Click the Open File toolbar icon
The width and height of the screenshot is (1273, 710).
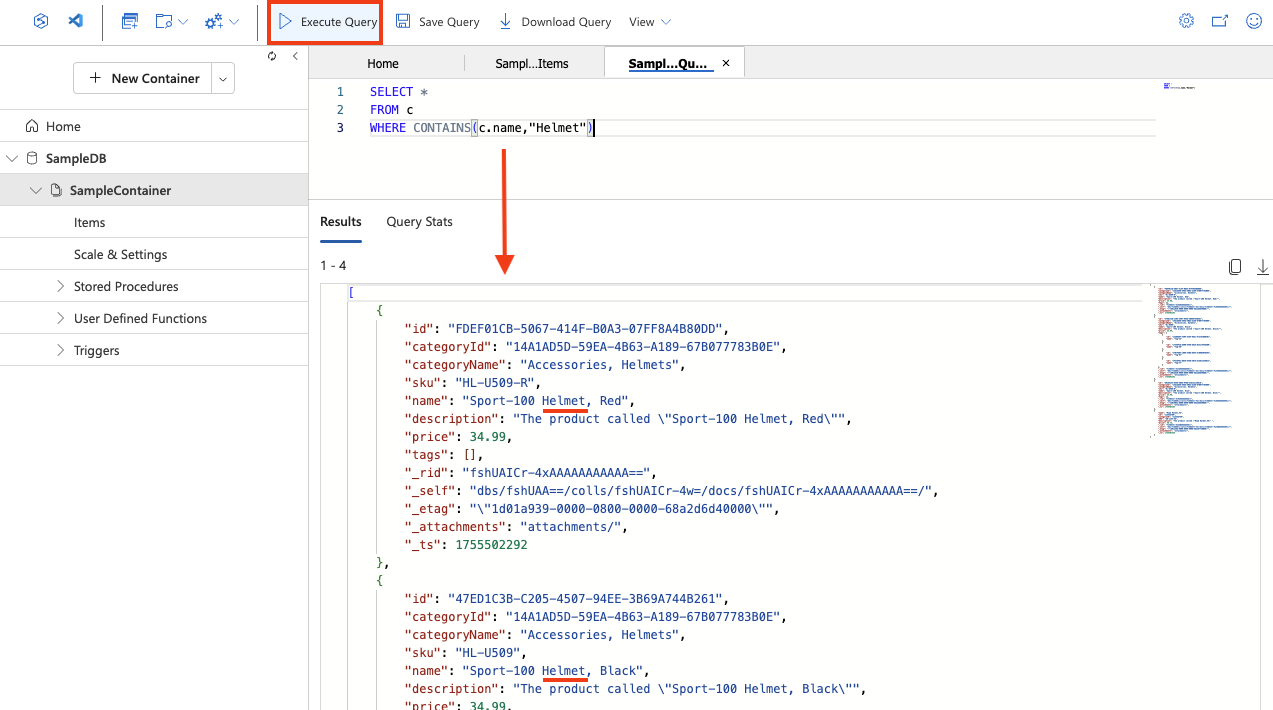(x=163, y=19)
